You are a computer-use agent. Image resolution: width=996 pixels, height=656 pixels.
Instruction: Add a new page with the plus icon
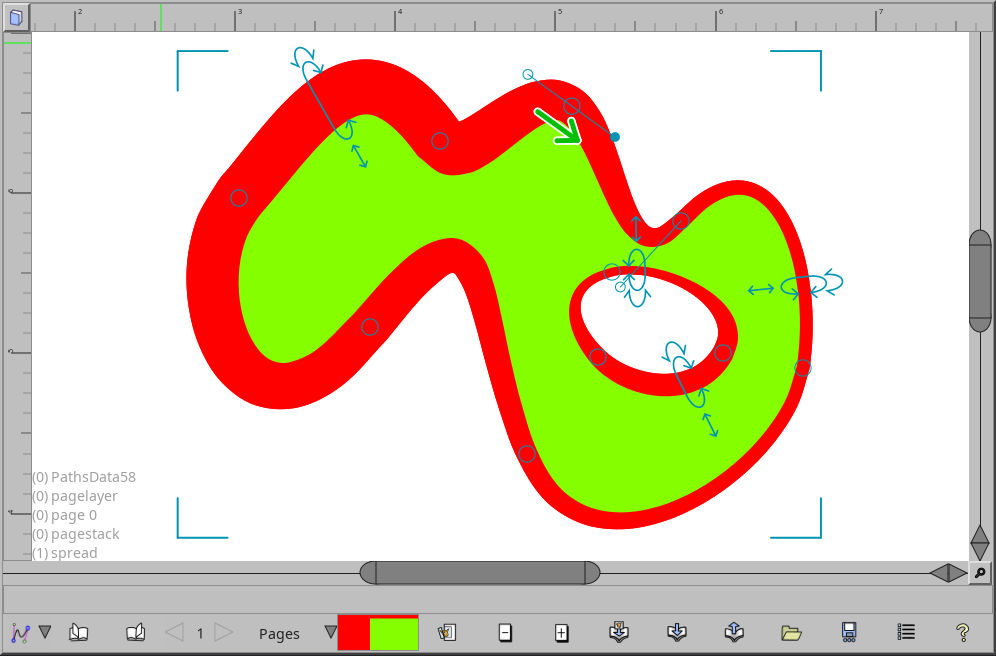pyautogui.click(x=561, y=632)
